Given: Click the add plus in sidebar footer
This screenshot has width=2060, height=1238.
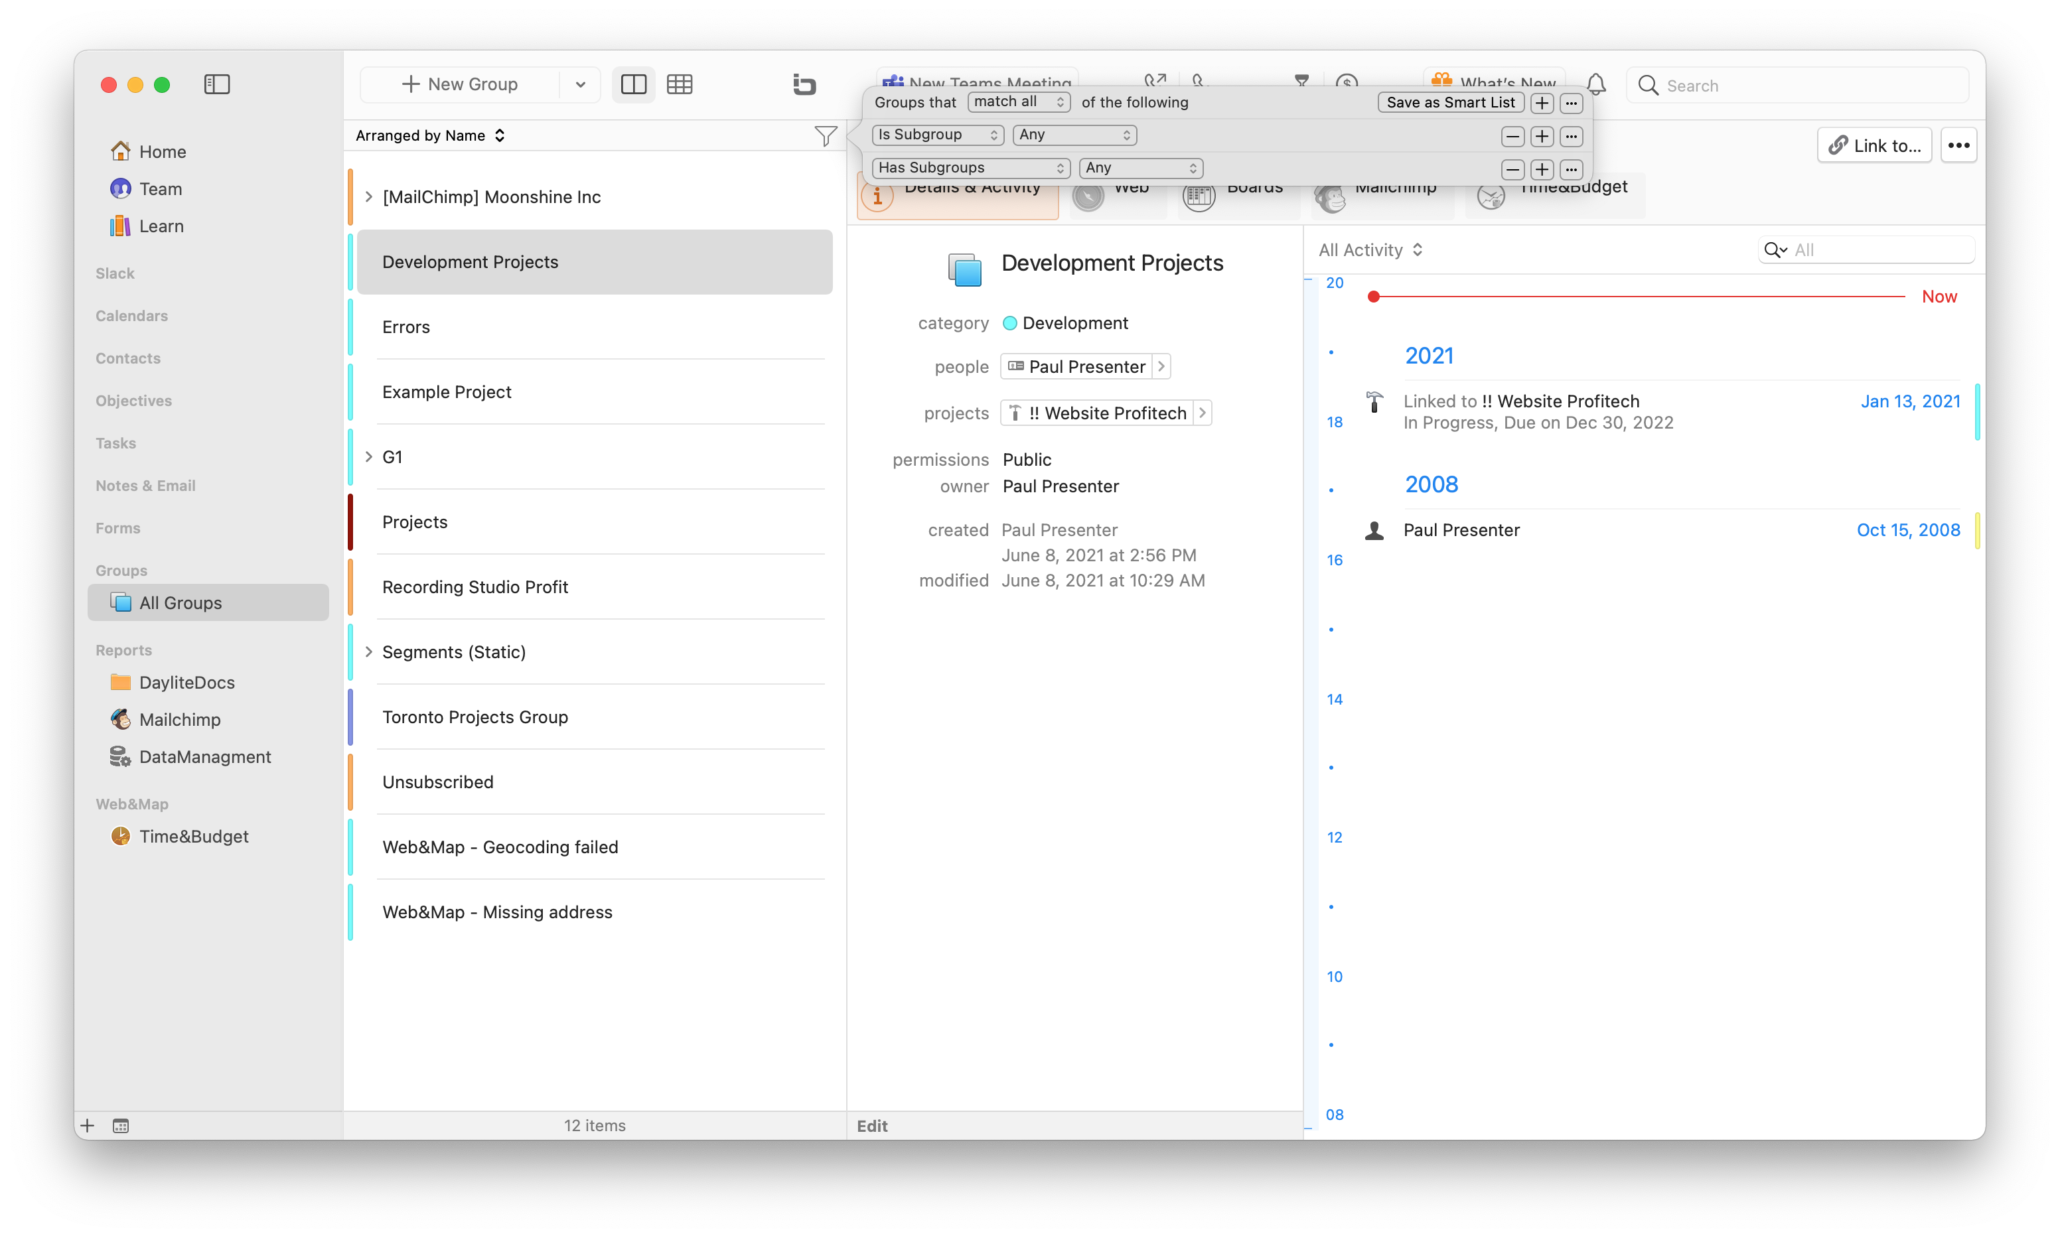Looking at the screenshot, I should [87, 1125].
